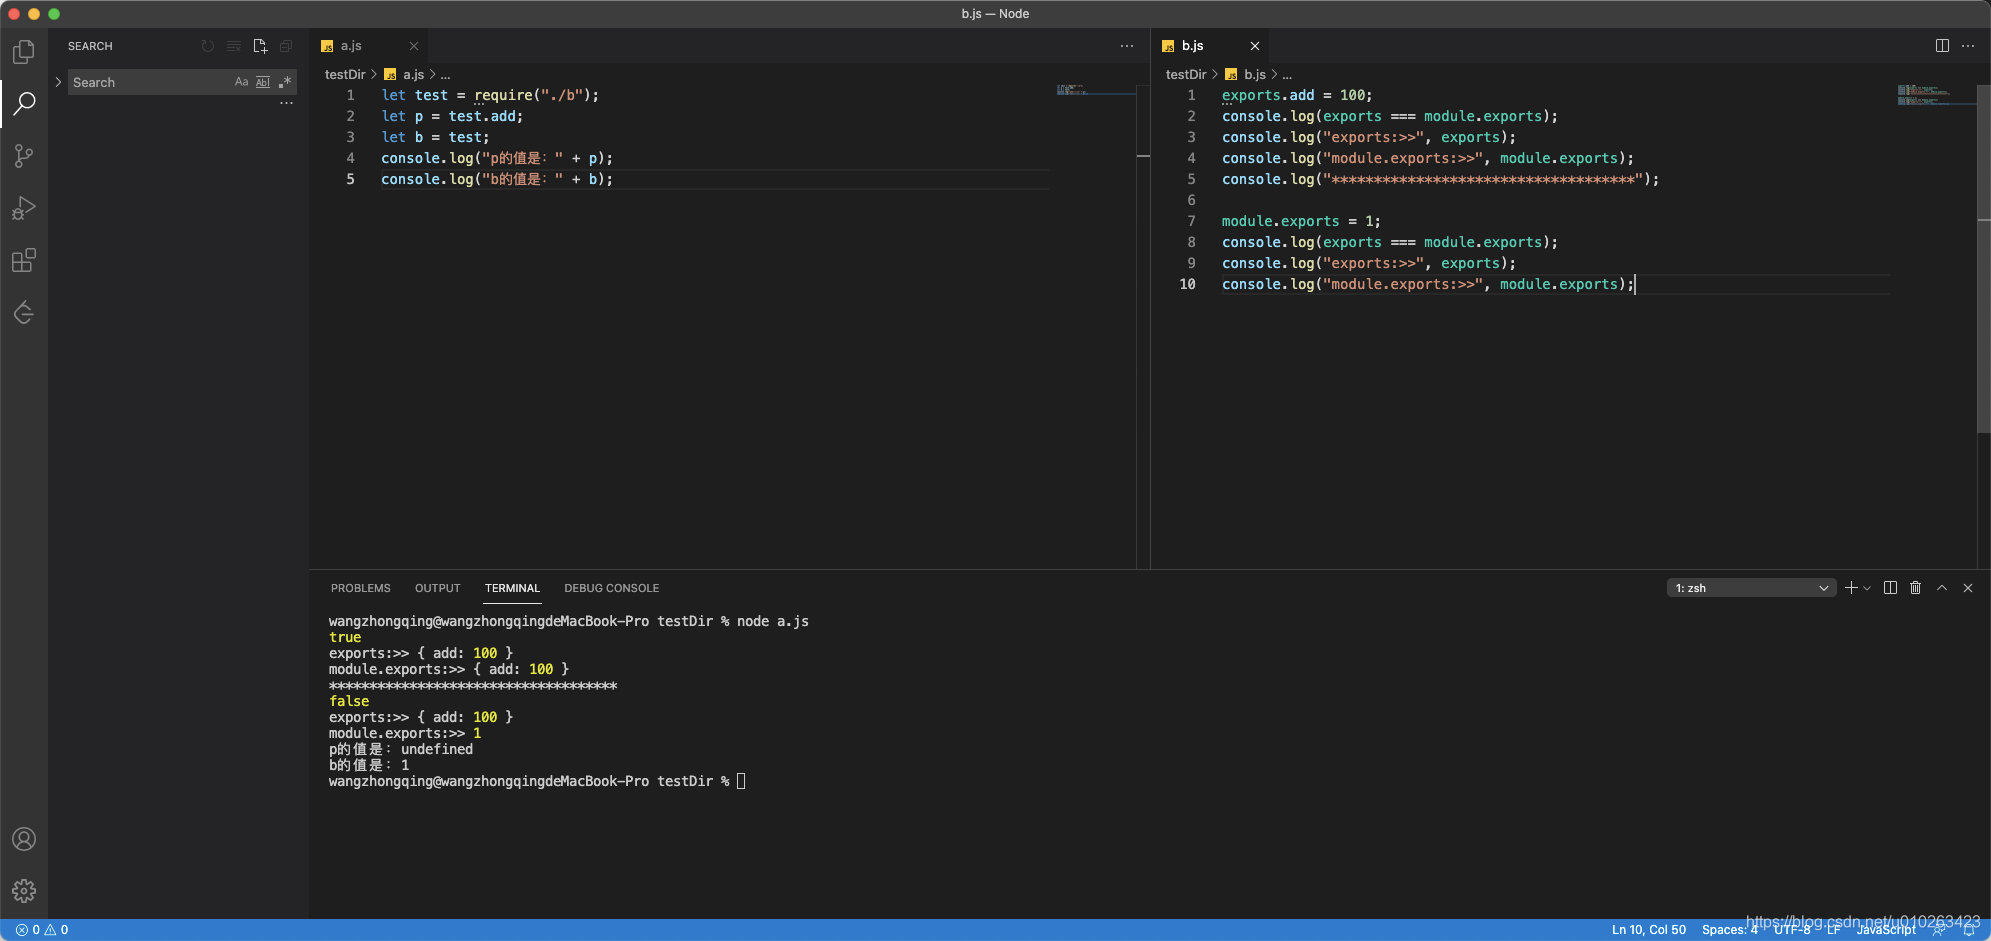This screenshot has width=1991, height=941.
Task: Click testDir breadcrumb in a.js editor
Action: point(345,74)
